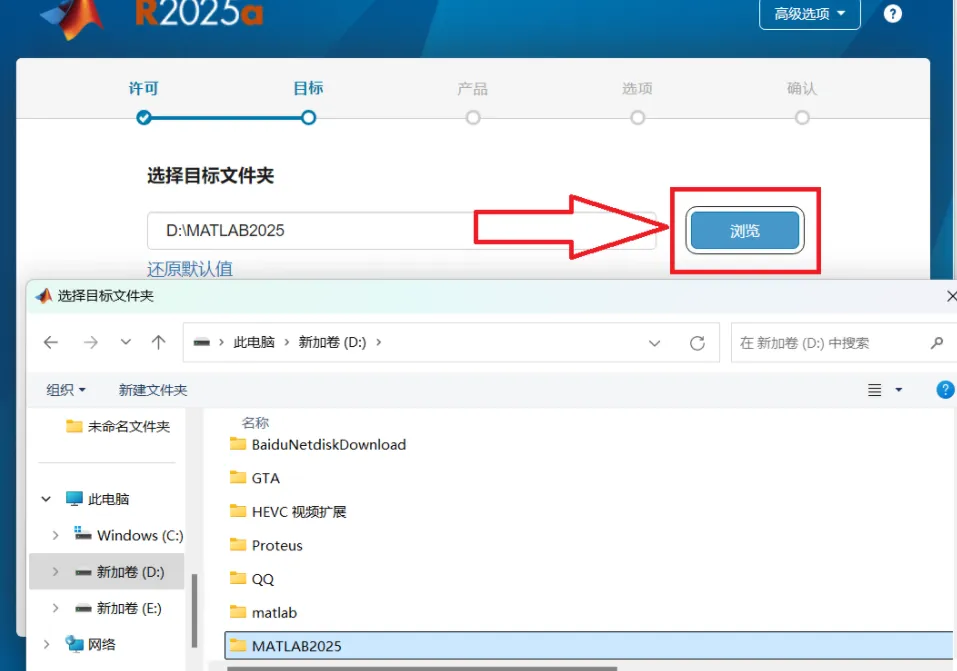Click the 网络 network icon in tree
The width and height of the screenshot is (957, 671).
[74, 644]
